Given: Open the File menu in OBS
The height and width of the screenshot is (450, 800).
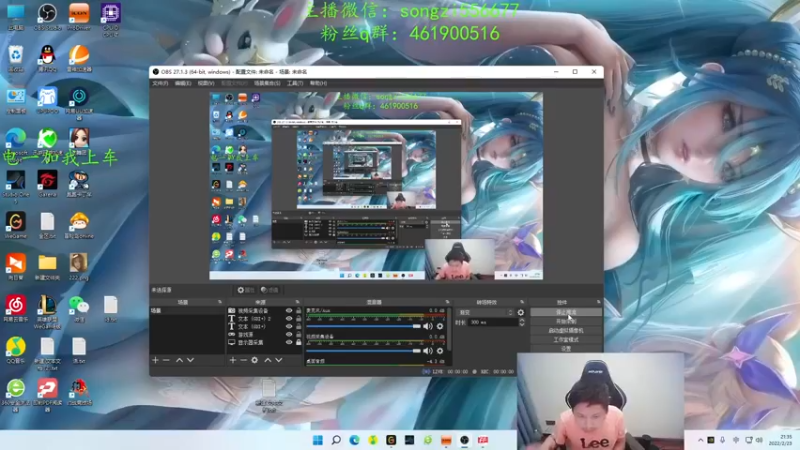Looking at the screenshot, I should (x=160, y=83).
